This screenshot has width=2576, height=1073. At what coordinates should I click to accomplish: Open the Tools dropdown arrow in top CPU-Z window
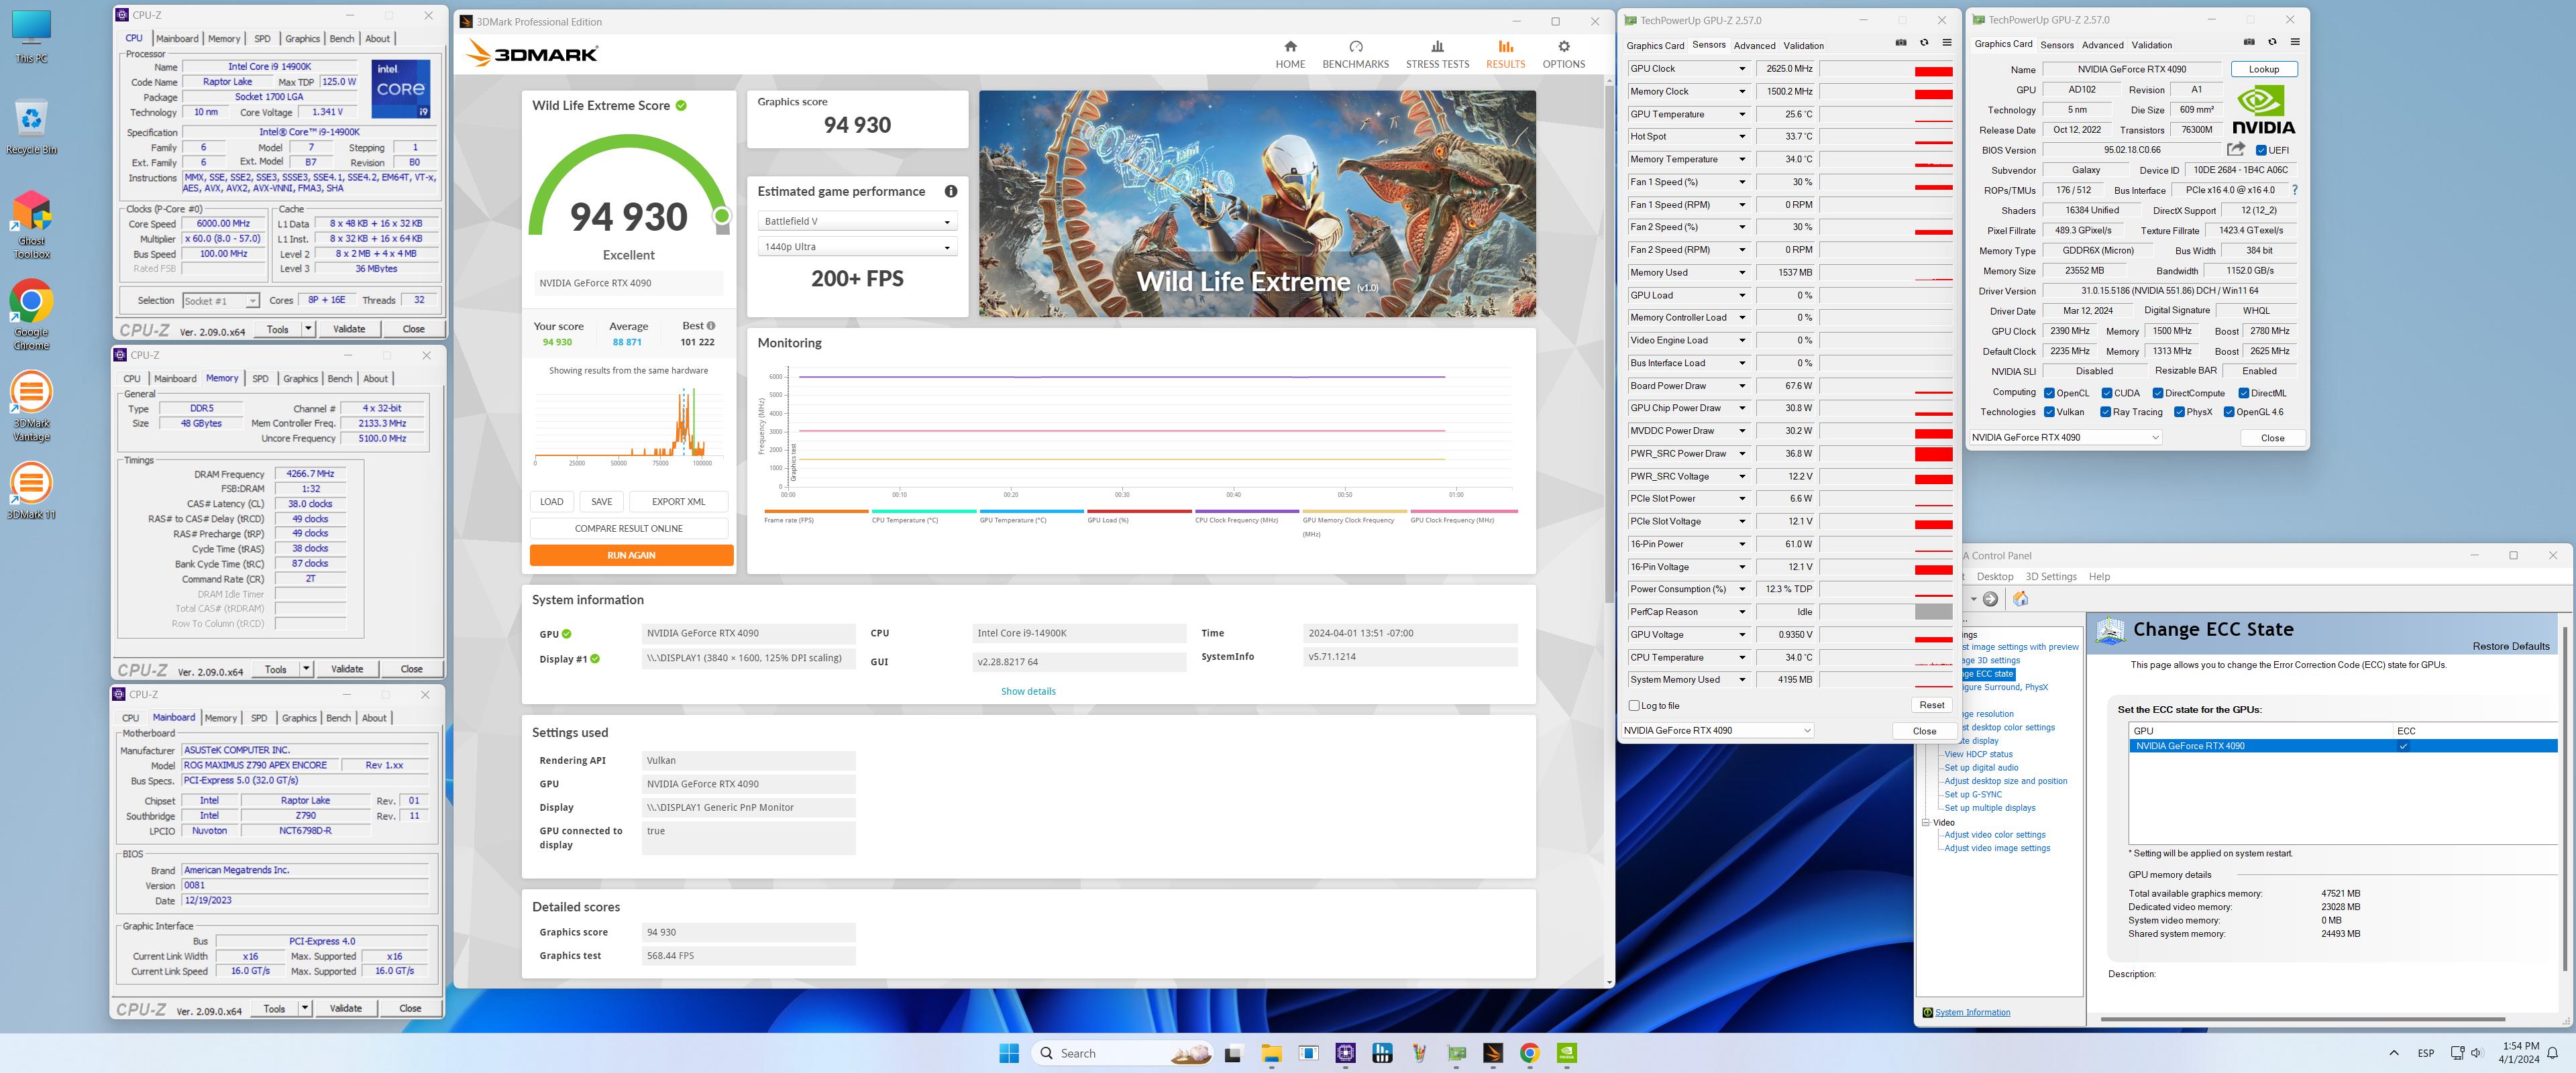coord(308,329)
